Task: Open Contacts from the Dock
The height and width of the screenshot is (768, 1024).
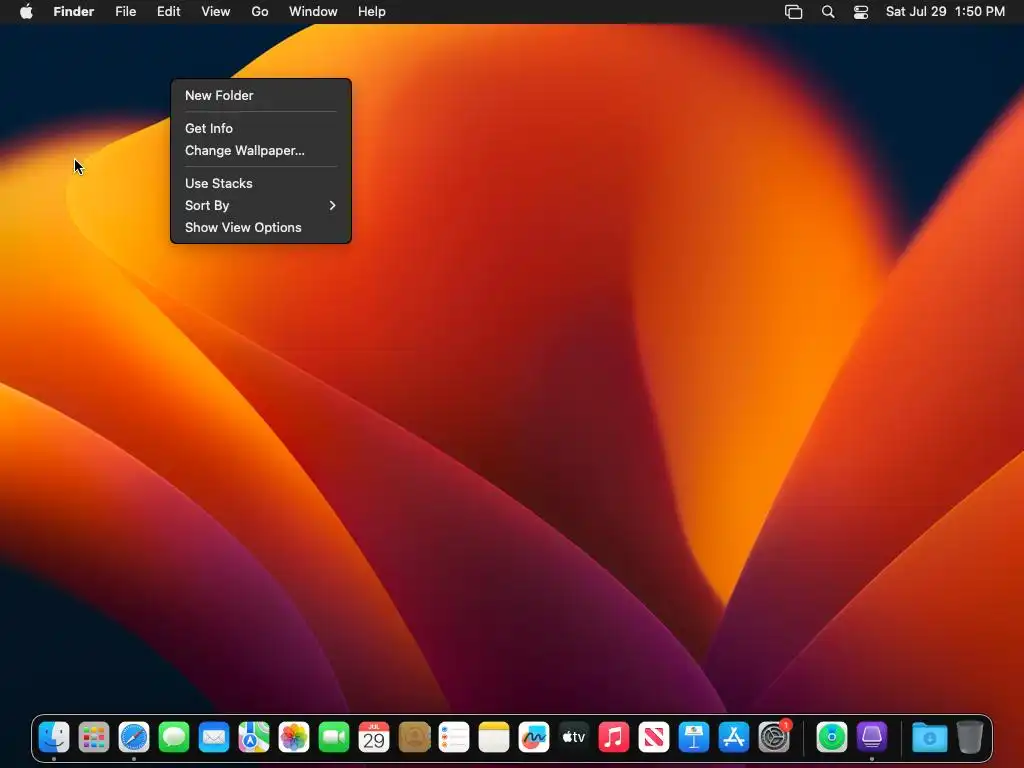Action: pyautogui.click(x=414, y=737)
